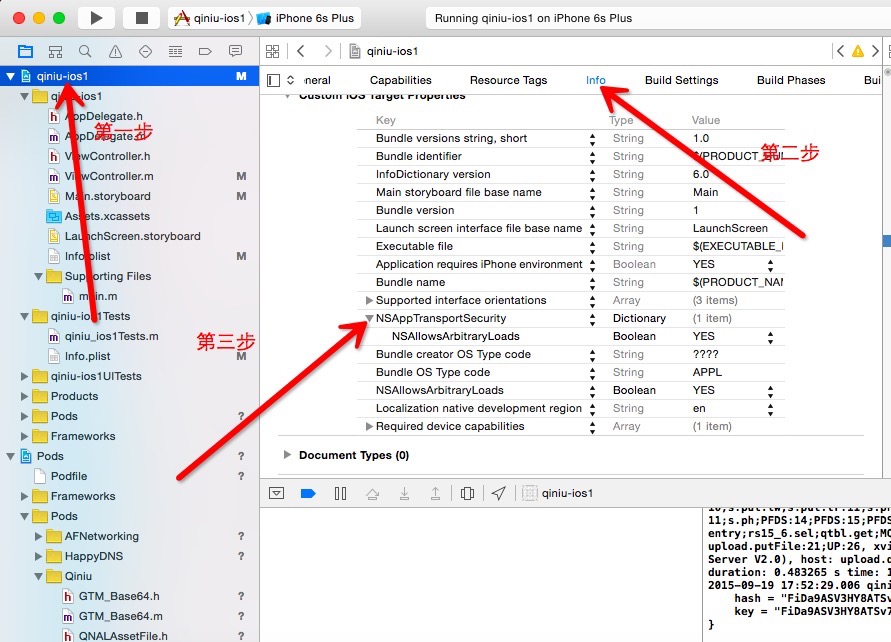Expand the Document Types section

point(287,455)
